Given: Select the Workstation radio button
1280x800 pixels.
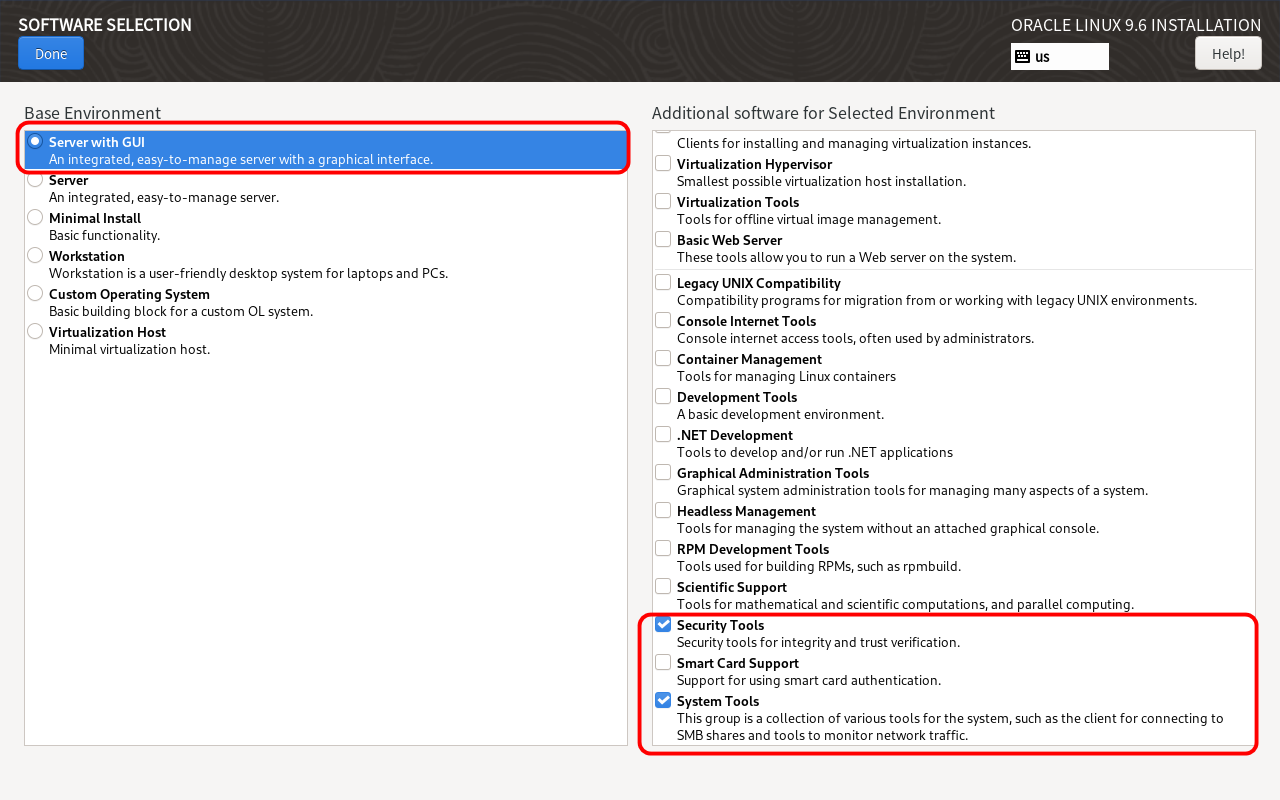Looking at the screenshot, I should pyautogui.click(x=35, y=256).
